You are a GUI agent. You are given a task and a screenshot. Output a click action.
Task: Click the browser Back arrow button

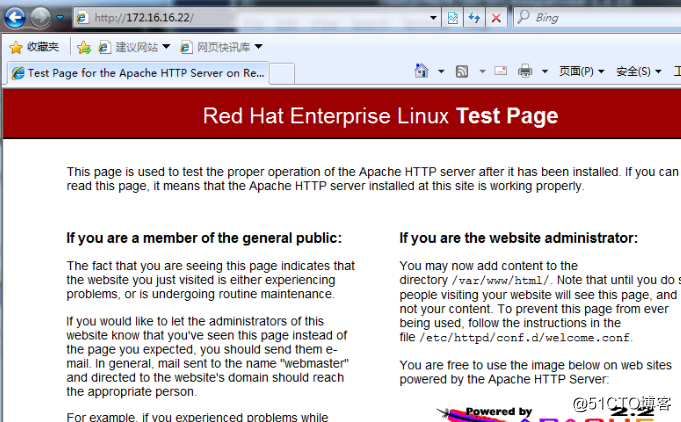15,17
